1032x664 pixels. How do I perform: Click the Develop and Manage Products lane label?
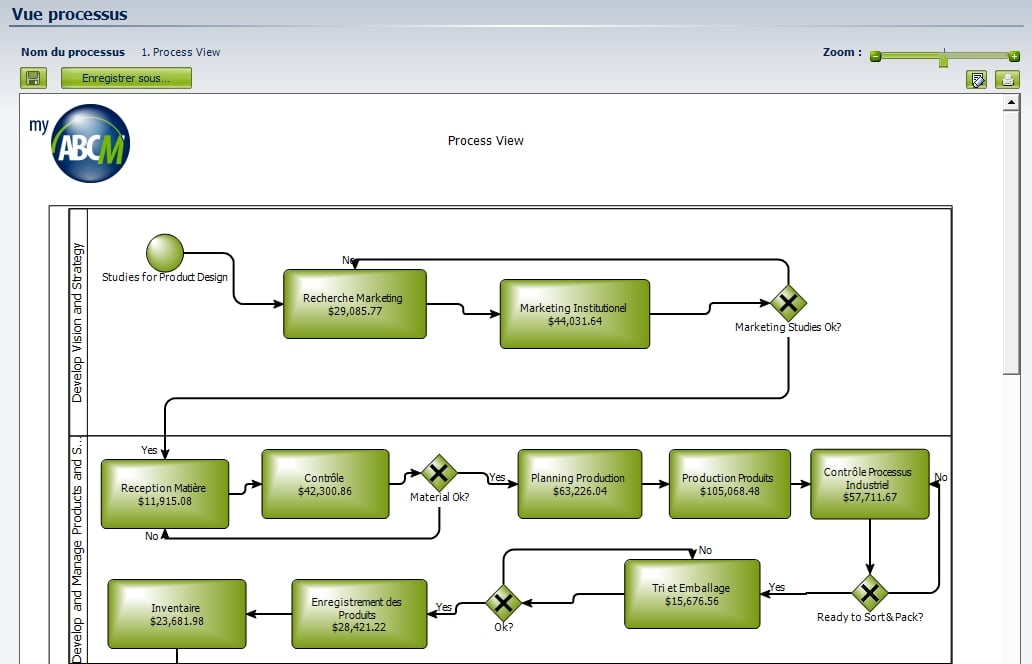[78, 551]
